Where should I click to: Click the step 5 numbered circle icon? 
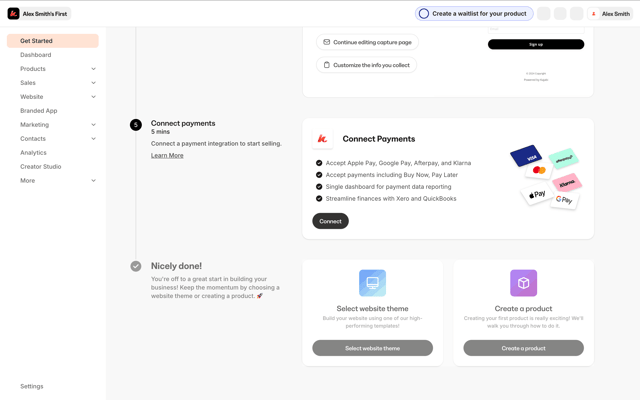(136, 125)
